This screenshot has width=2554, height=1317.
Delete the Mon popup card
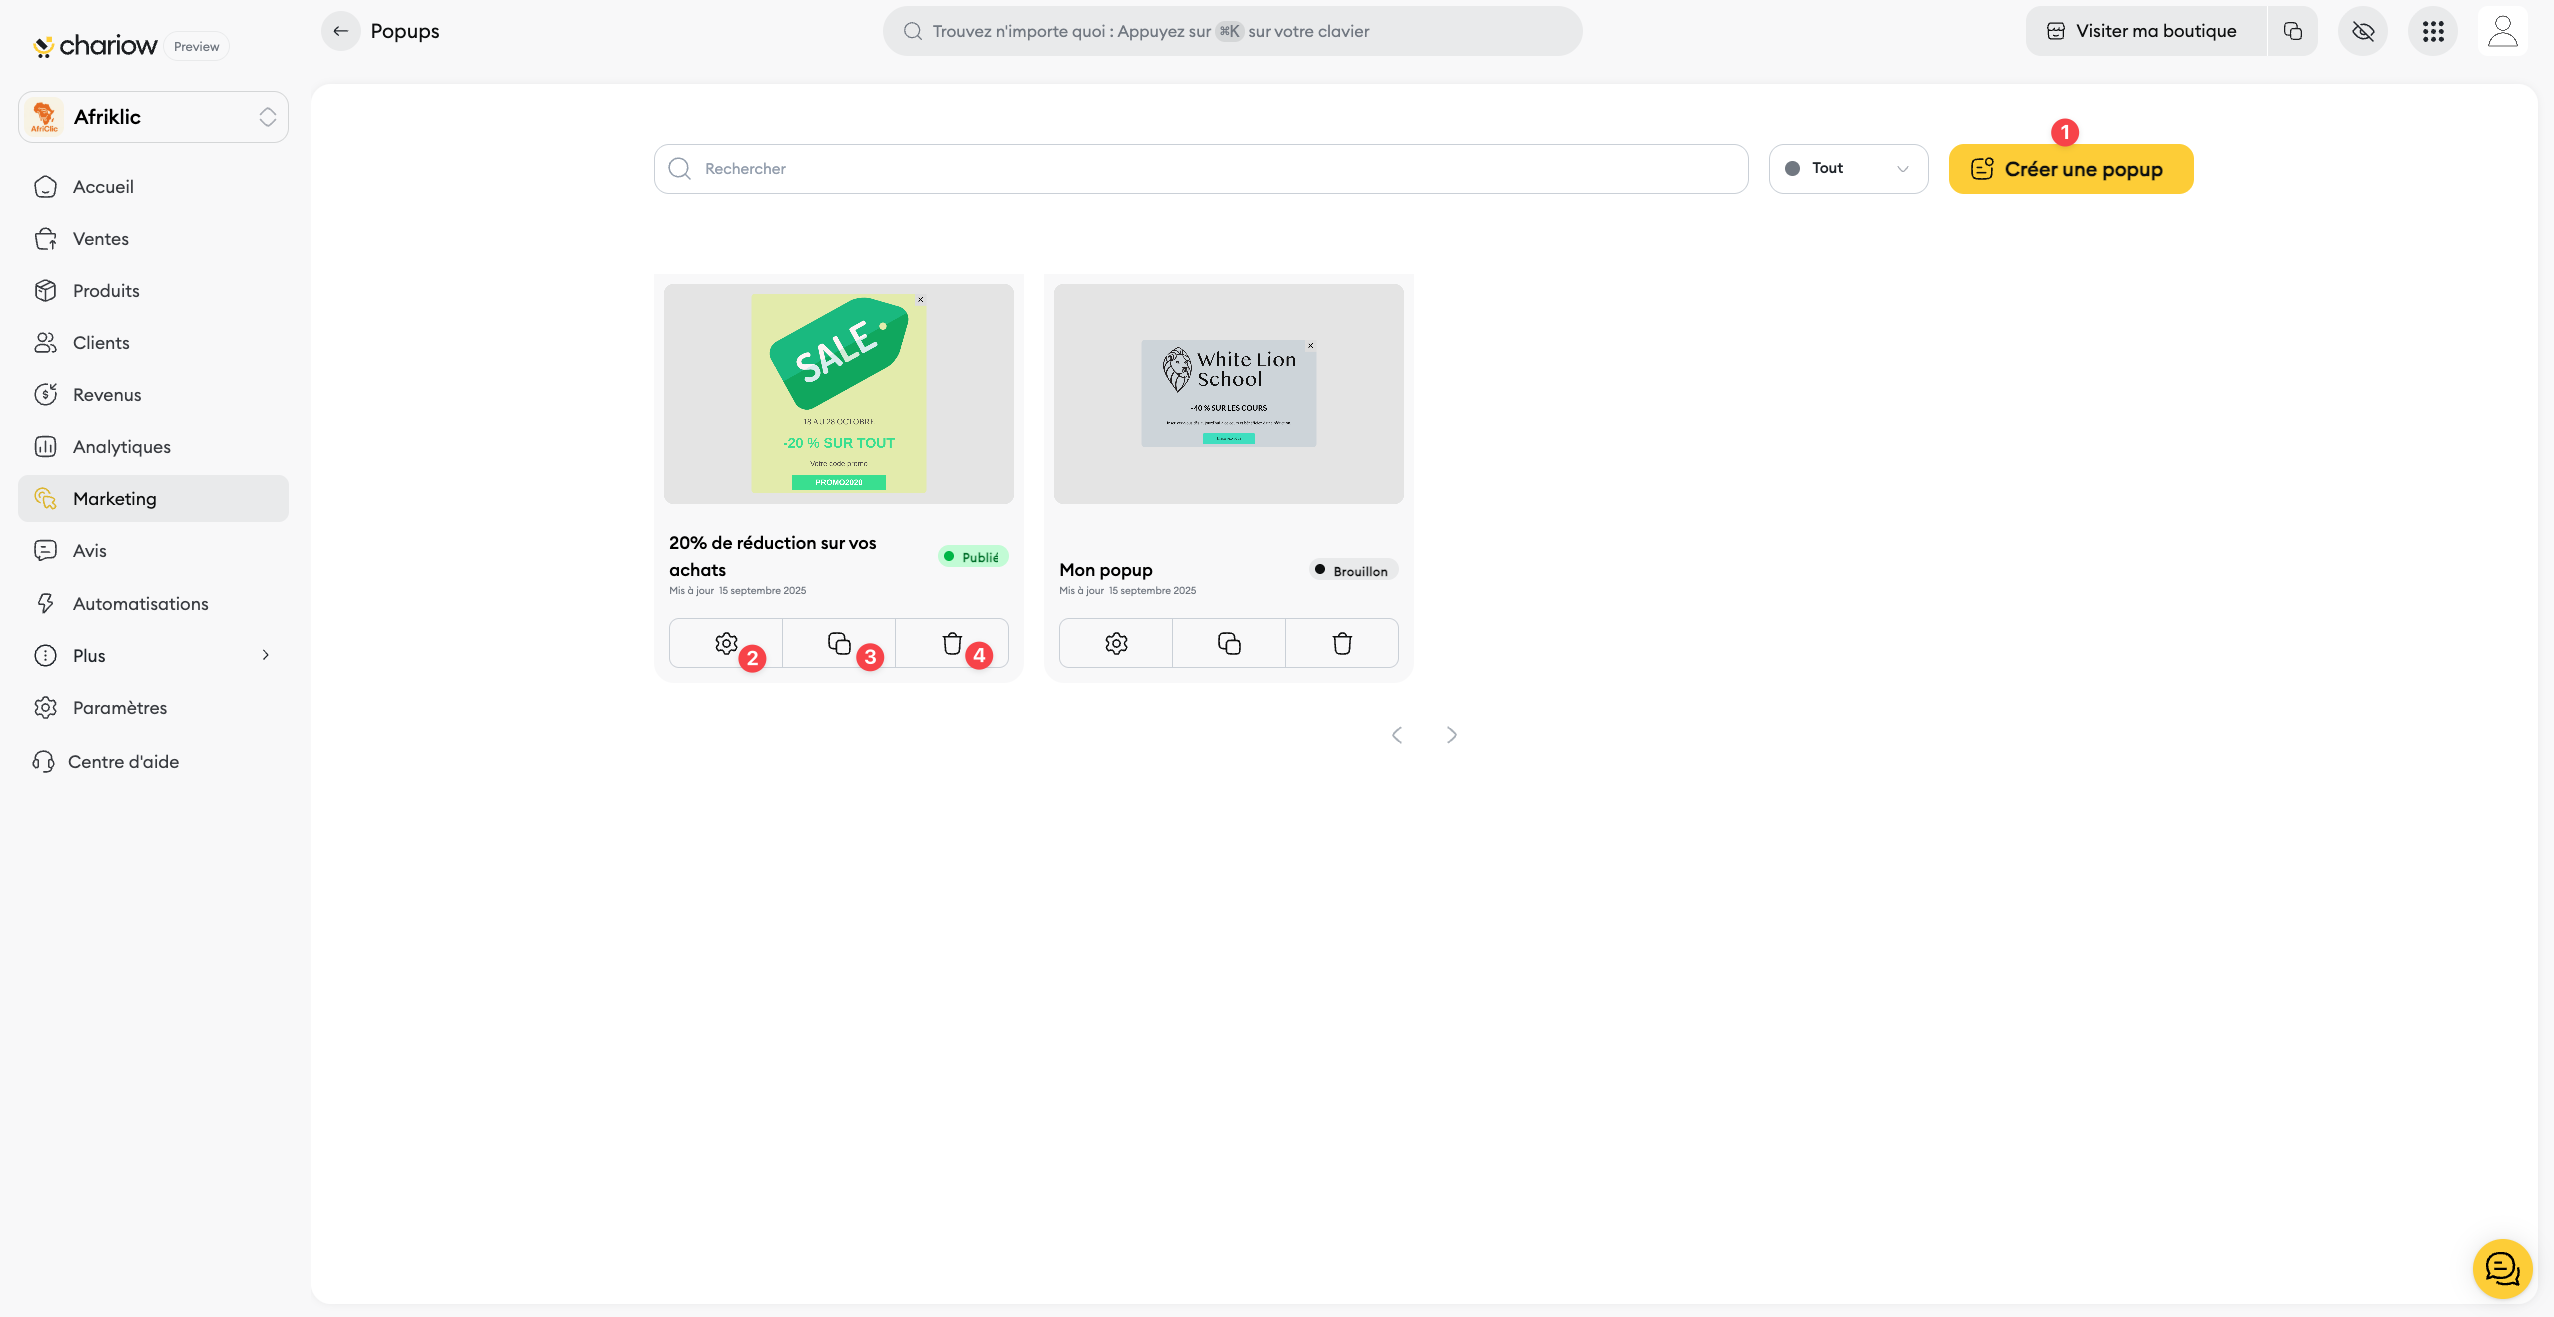pyautogui.click(x=1342, y=643)
